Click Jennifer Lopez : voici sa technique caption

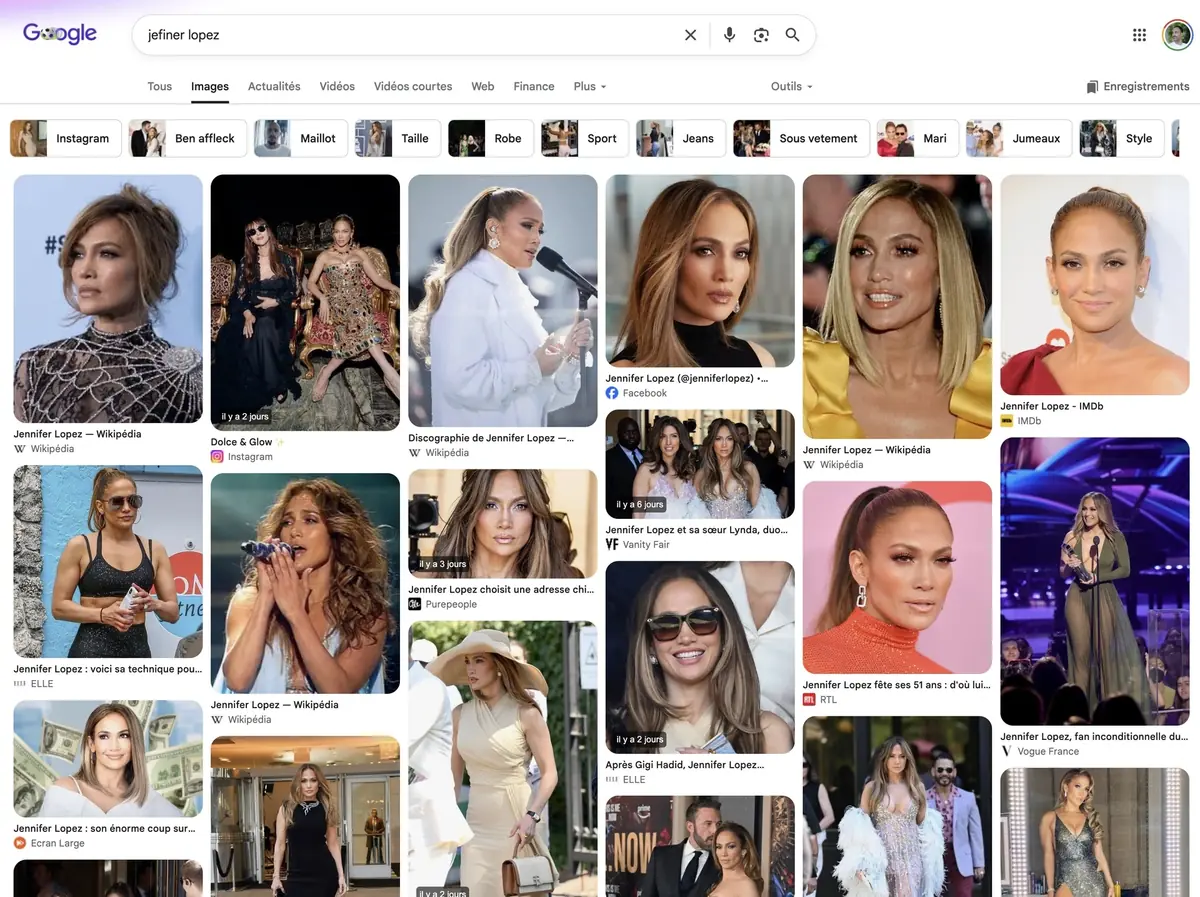(107, 670)
